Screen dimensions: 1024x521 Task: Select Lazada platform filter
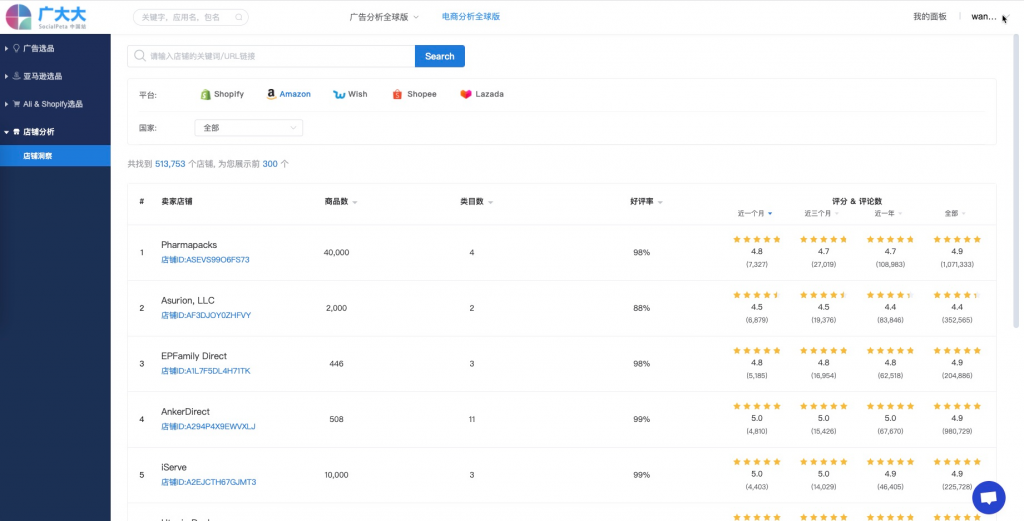click(x=482, y=95)
